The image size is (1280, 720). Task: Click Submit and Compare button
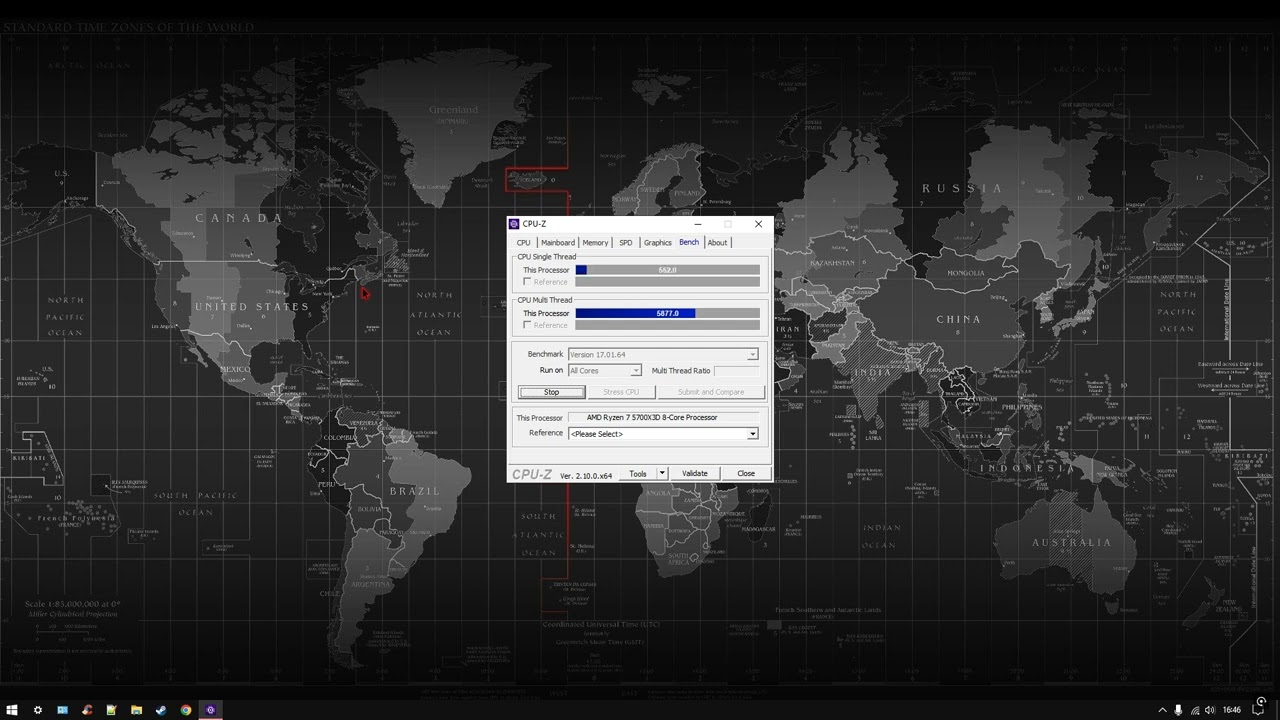click(711, 392)
